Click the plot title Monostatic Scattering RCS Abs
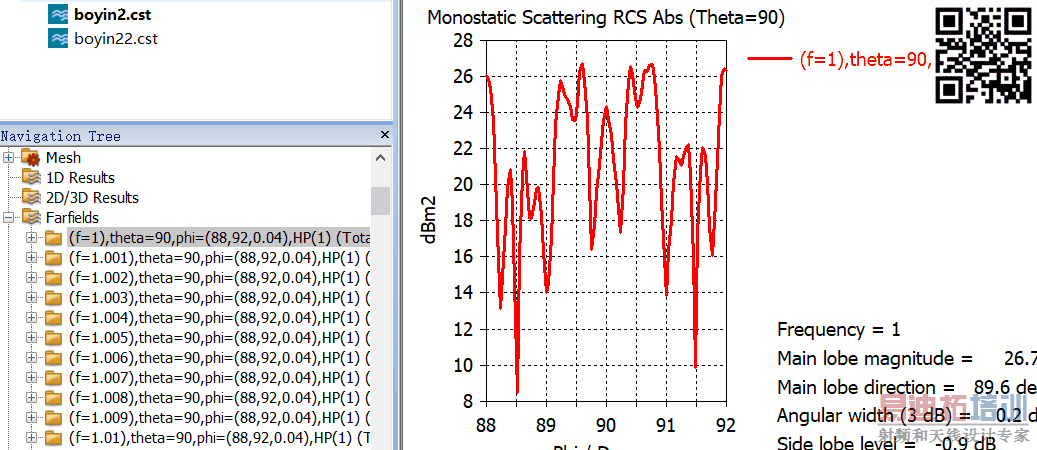This screenshot has width=1037, height=450. click(x=606, y=18)
